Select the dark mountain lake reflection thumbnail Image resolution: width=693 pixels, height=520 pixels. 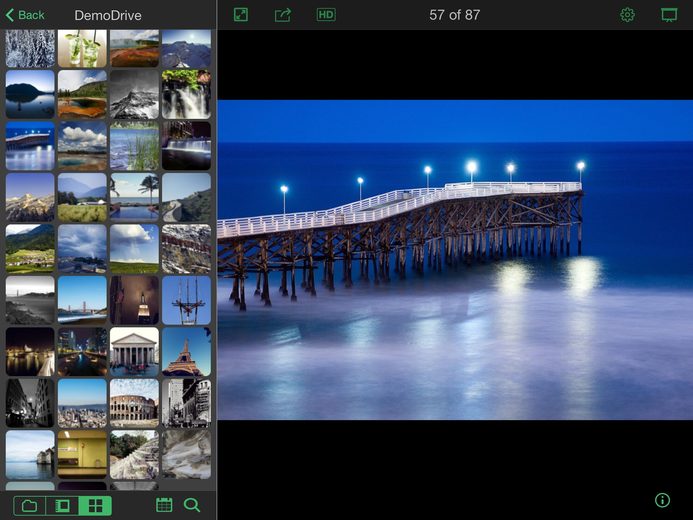pyautogui.click(x=30, y=94)
